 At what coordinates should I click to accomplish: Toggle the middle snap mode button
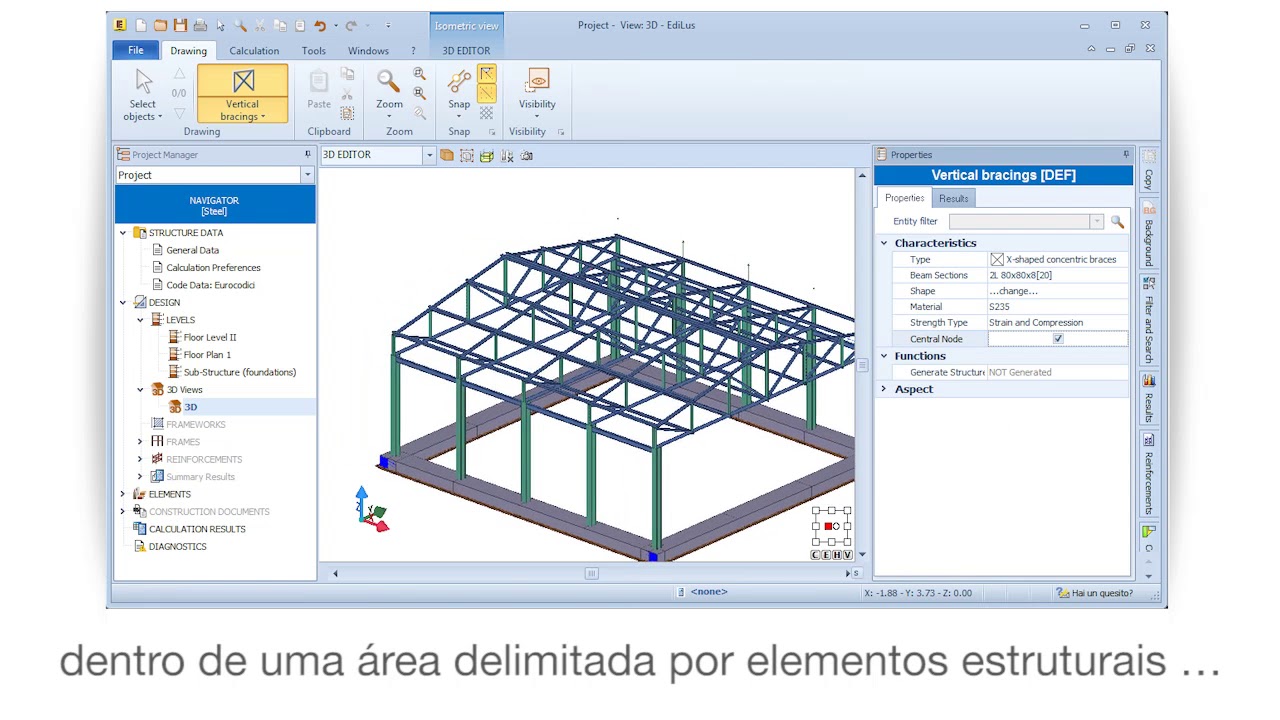pos(486,93)
